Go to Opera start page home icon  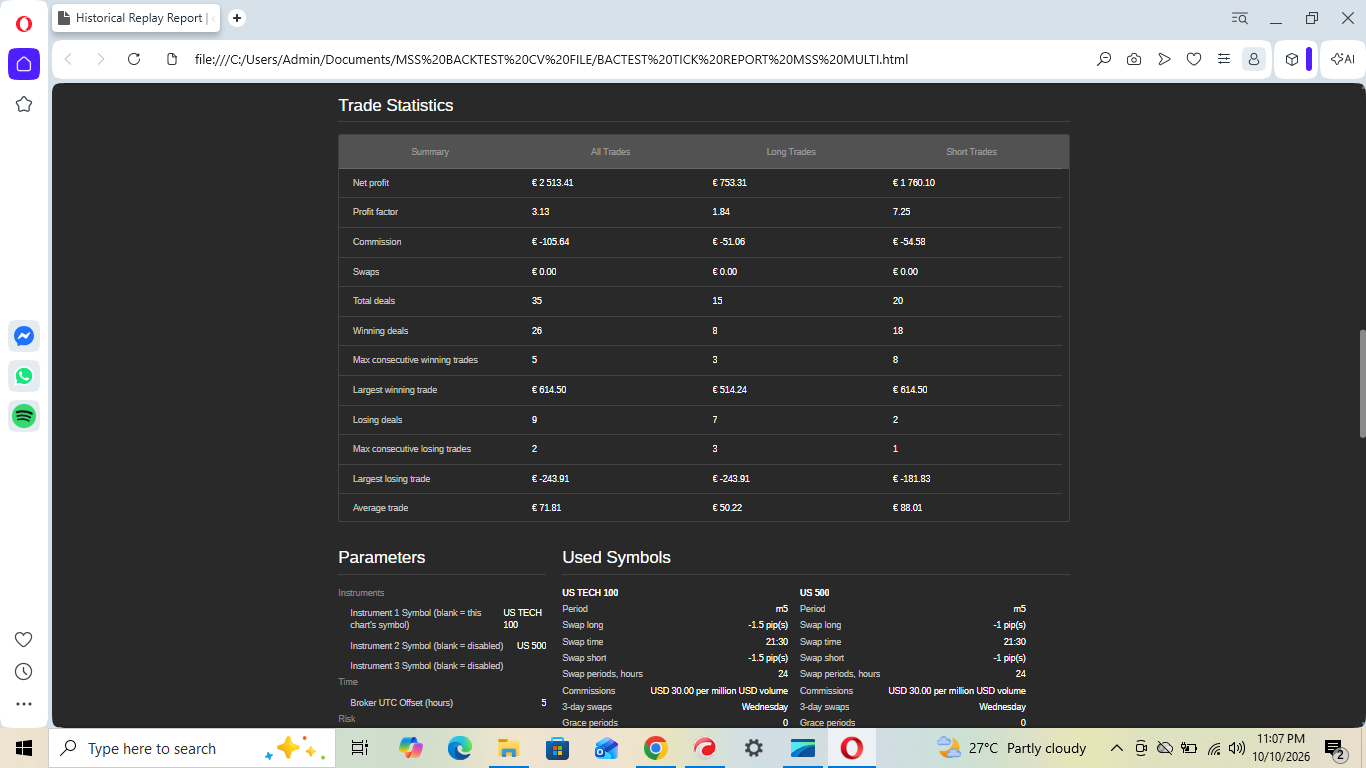pos(24,64)
